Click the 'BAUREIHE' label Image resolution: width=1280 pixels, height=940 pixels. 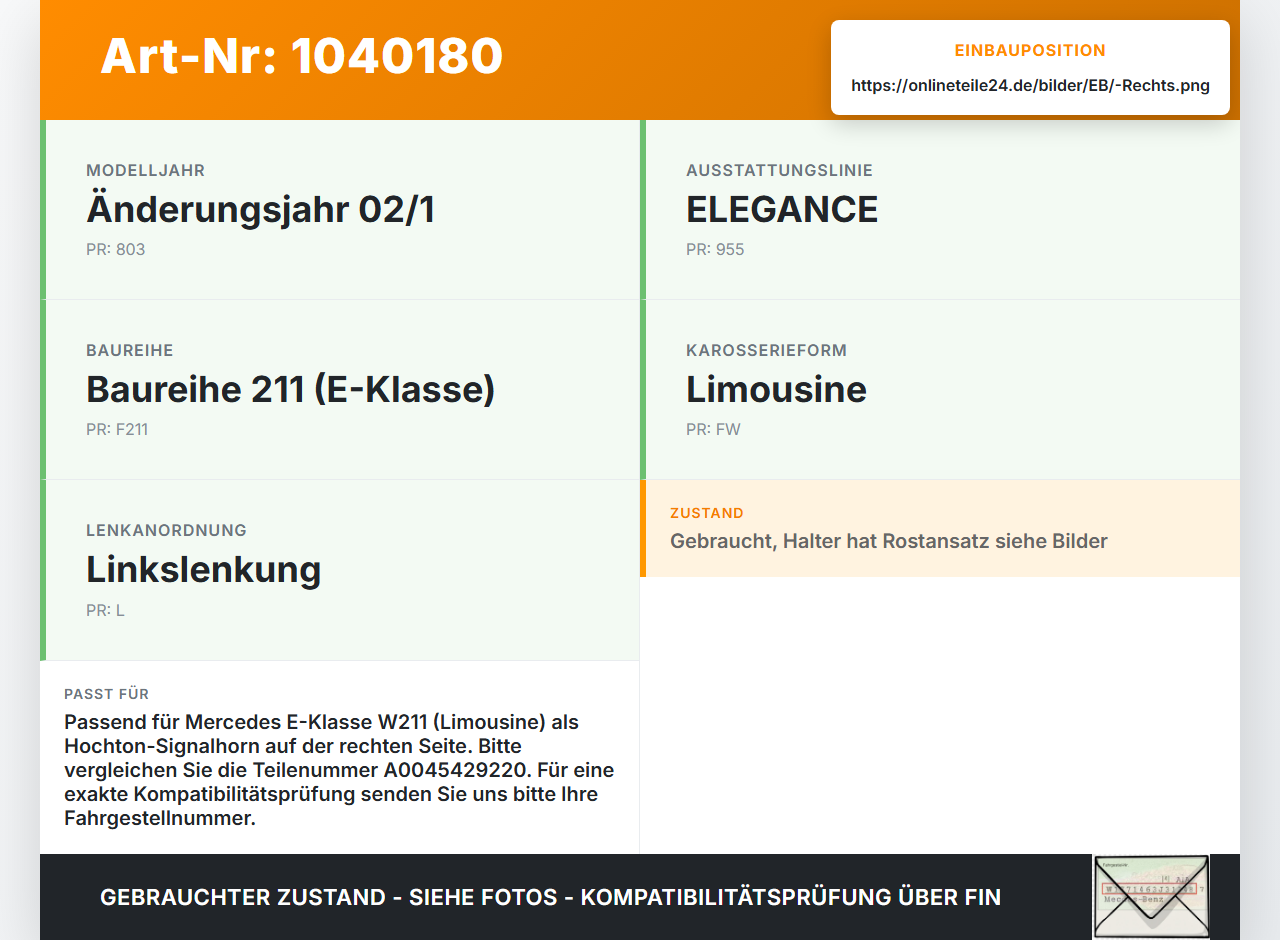(x=130, y=351)
